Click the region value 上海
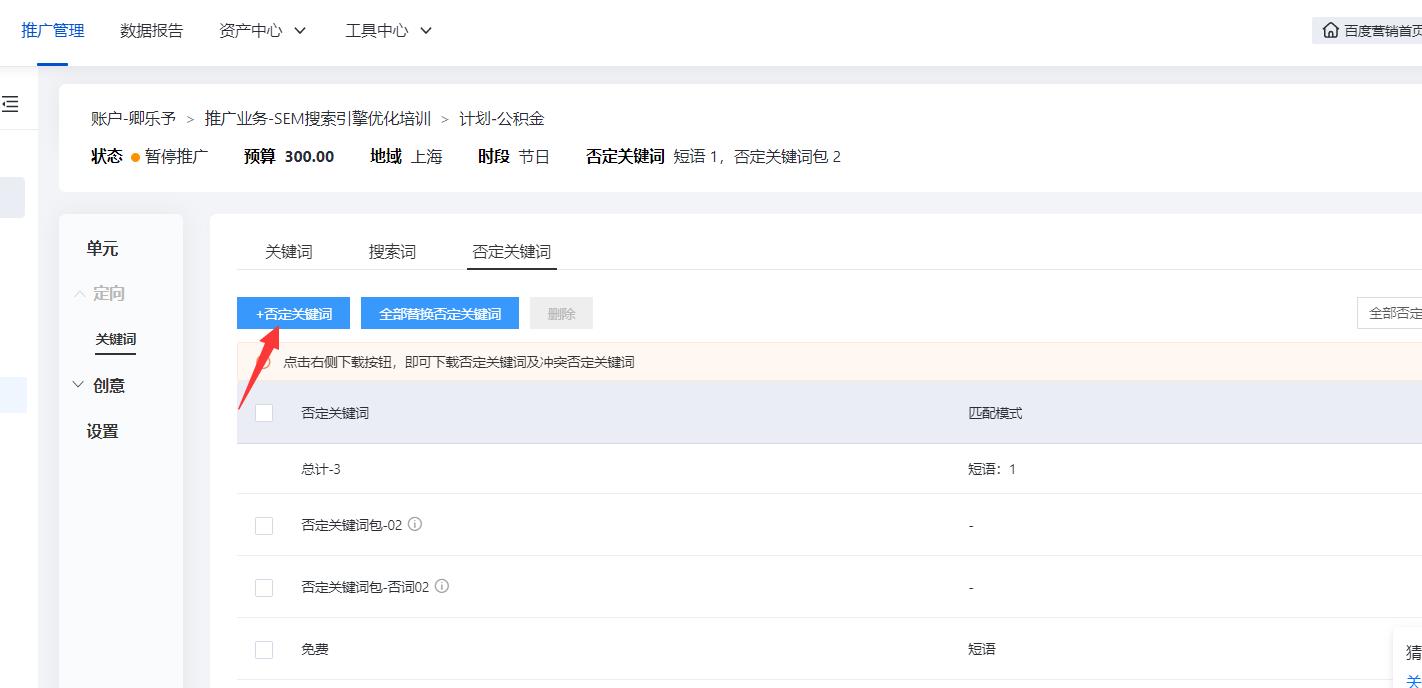The image size is (1422, 688). tap(426, 157)
